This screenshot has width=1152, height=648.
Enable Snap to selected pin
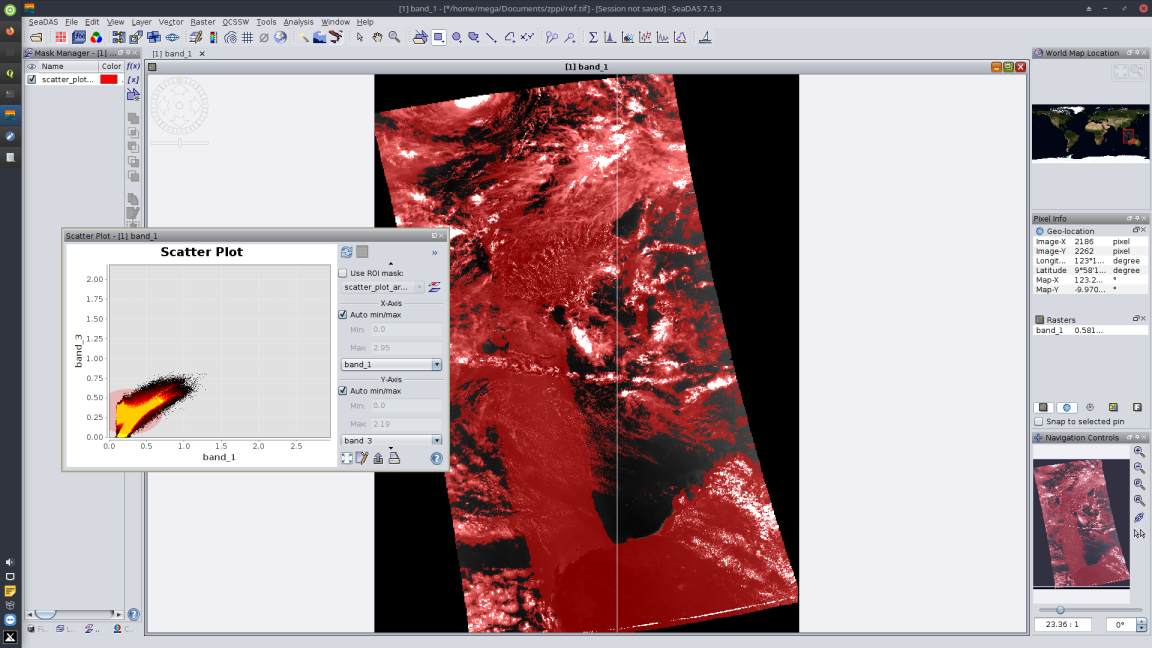[1038, 421]
